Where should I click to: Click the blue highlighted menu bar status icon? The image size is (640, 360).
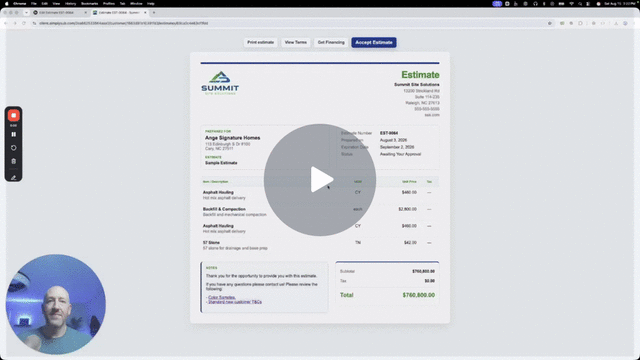click(x=497, y=4)
